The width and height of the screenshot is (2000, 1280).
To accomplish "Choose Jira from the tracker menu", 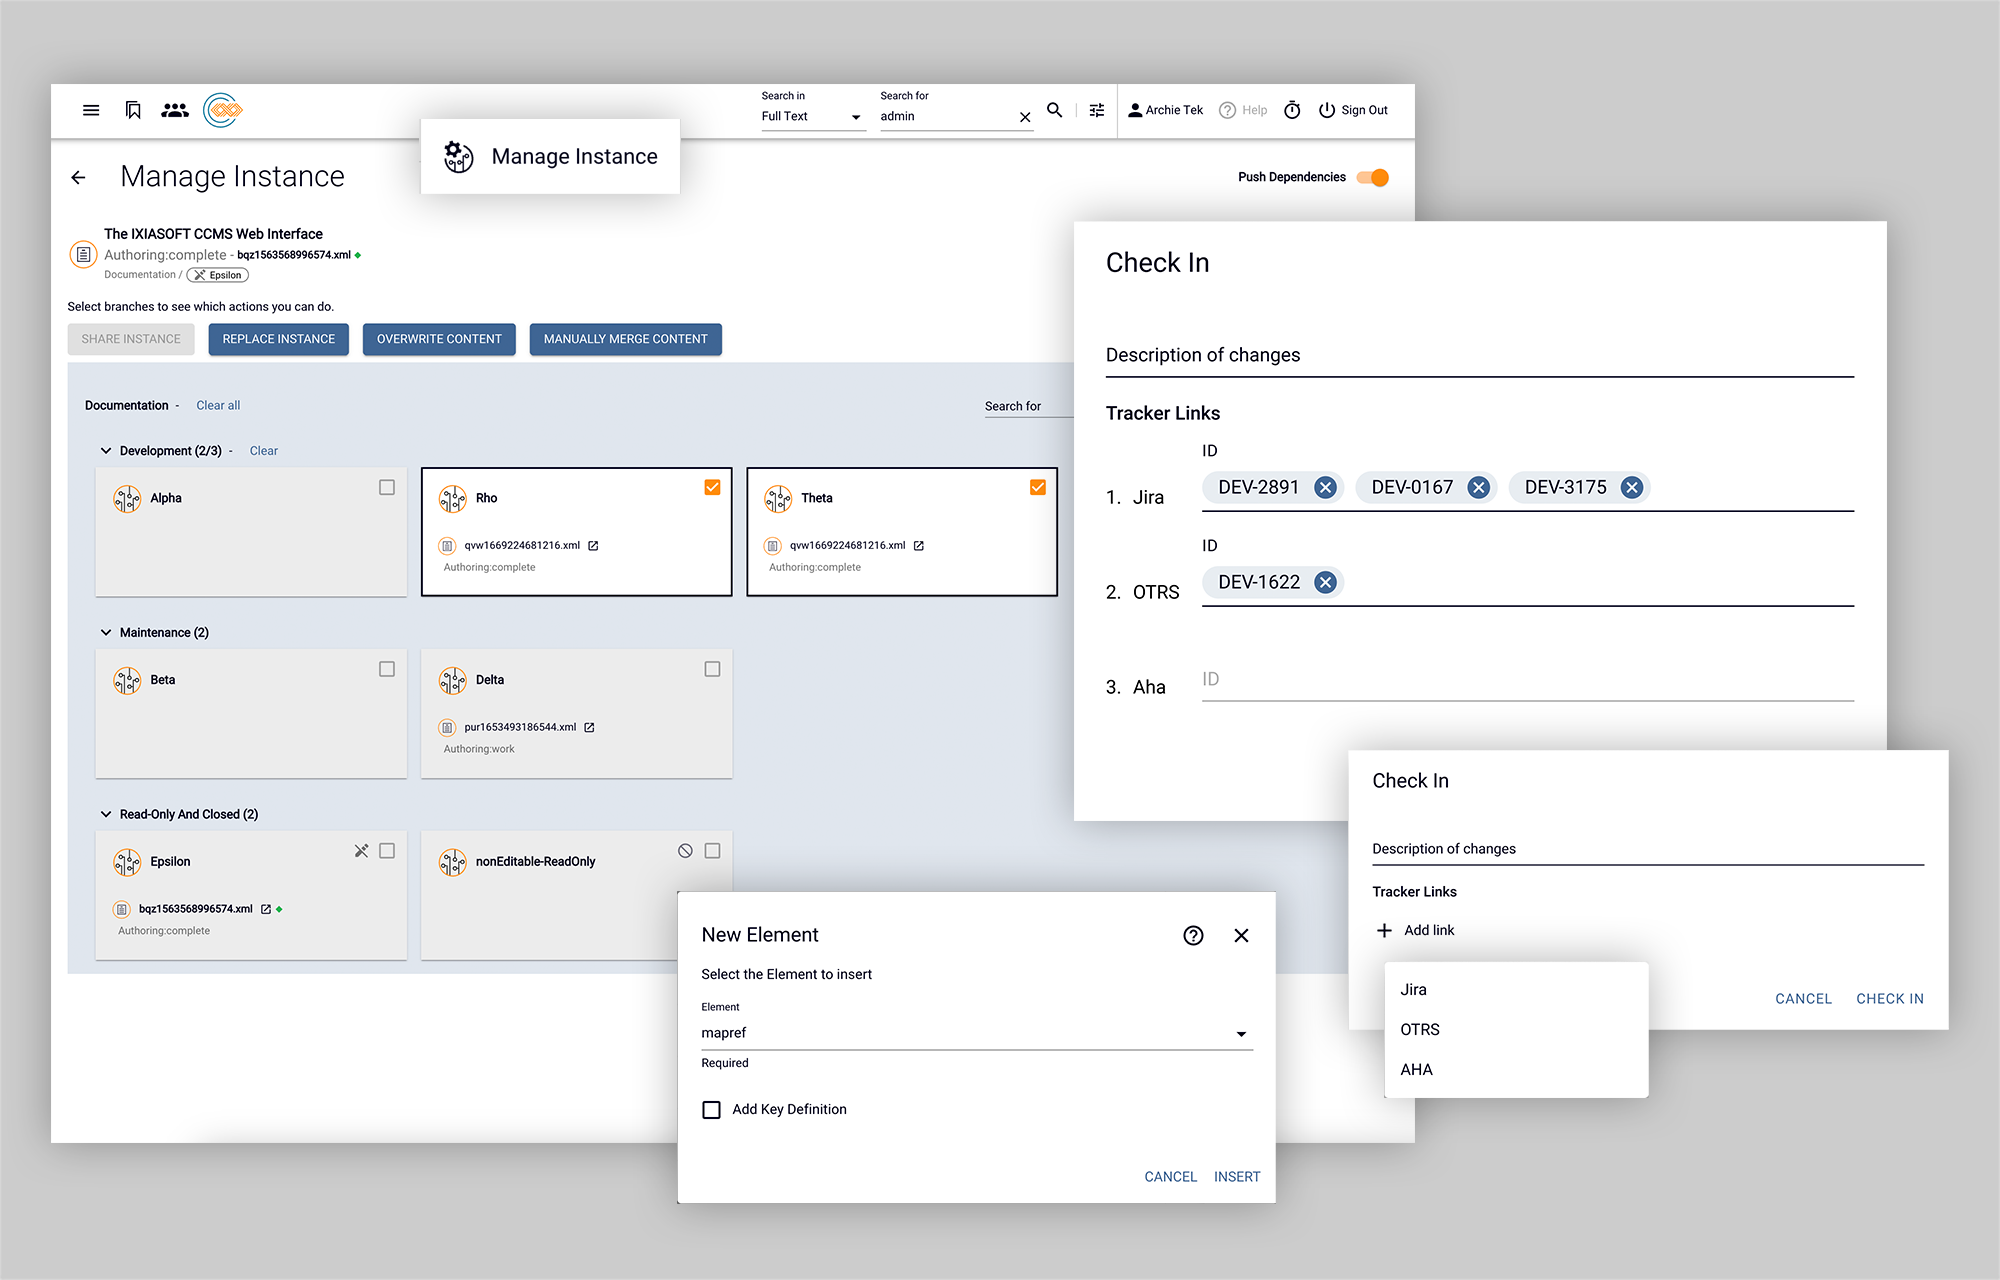I will tap(1413, 989).
